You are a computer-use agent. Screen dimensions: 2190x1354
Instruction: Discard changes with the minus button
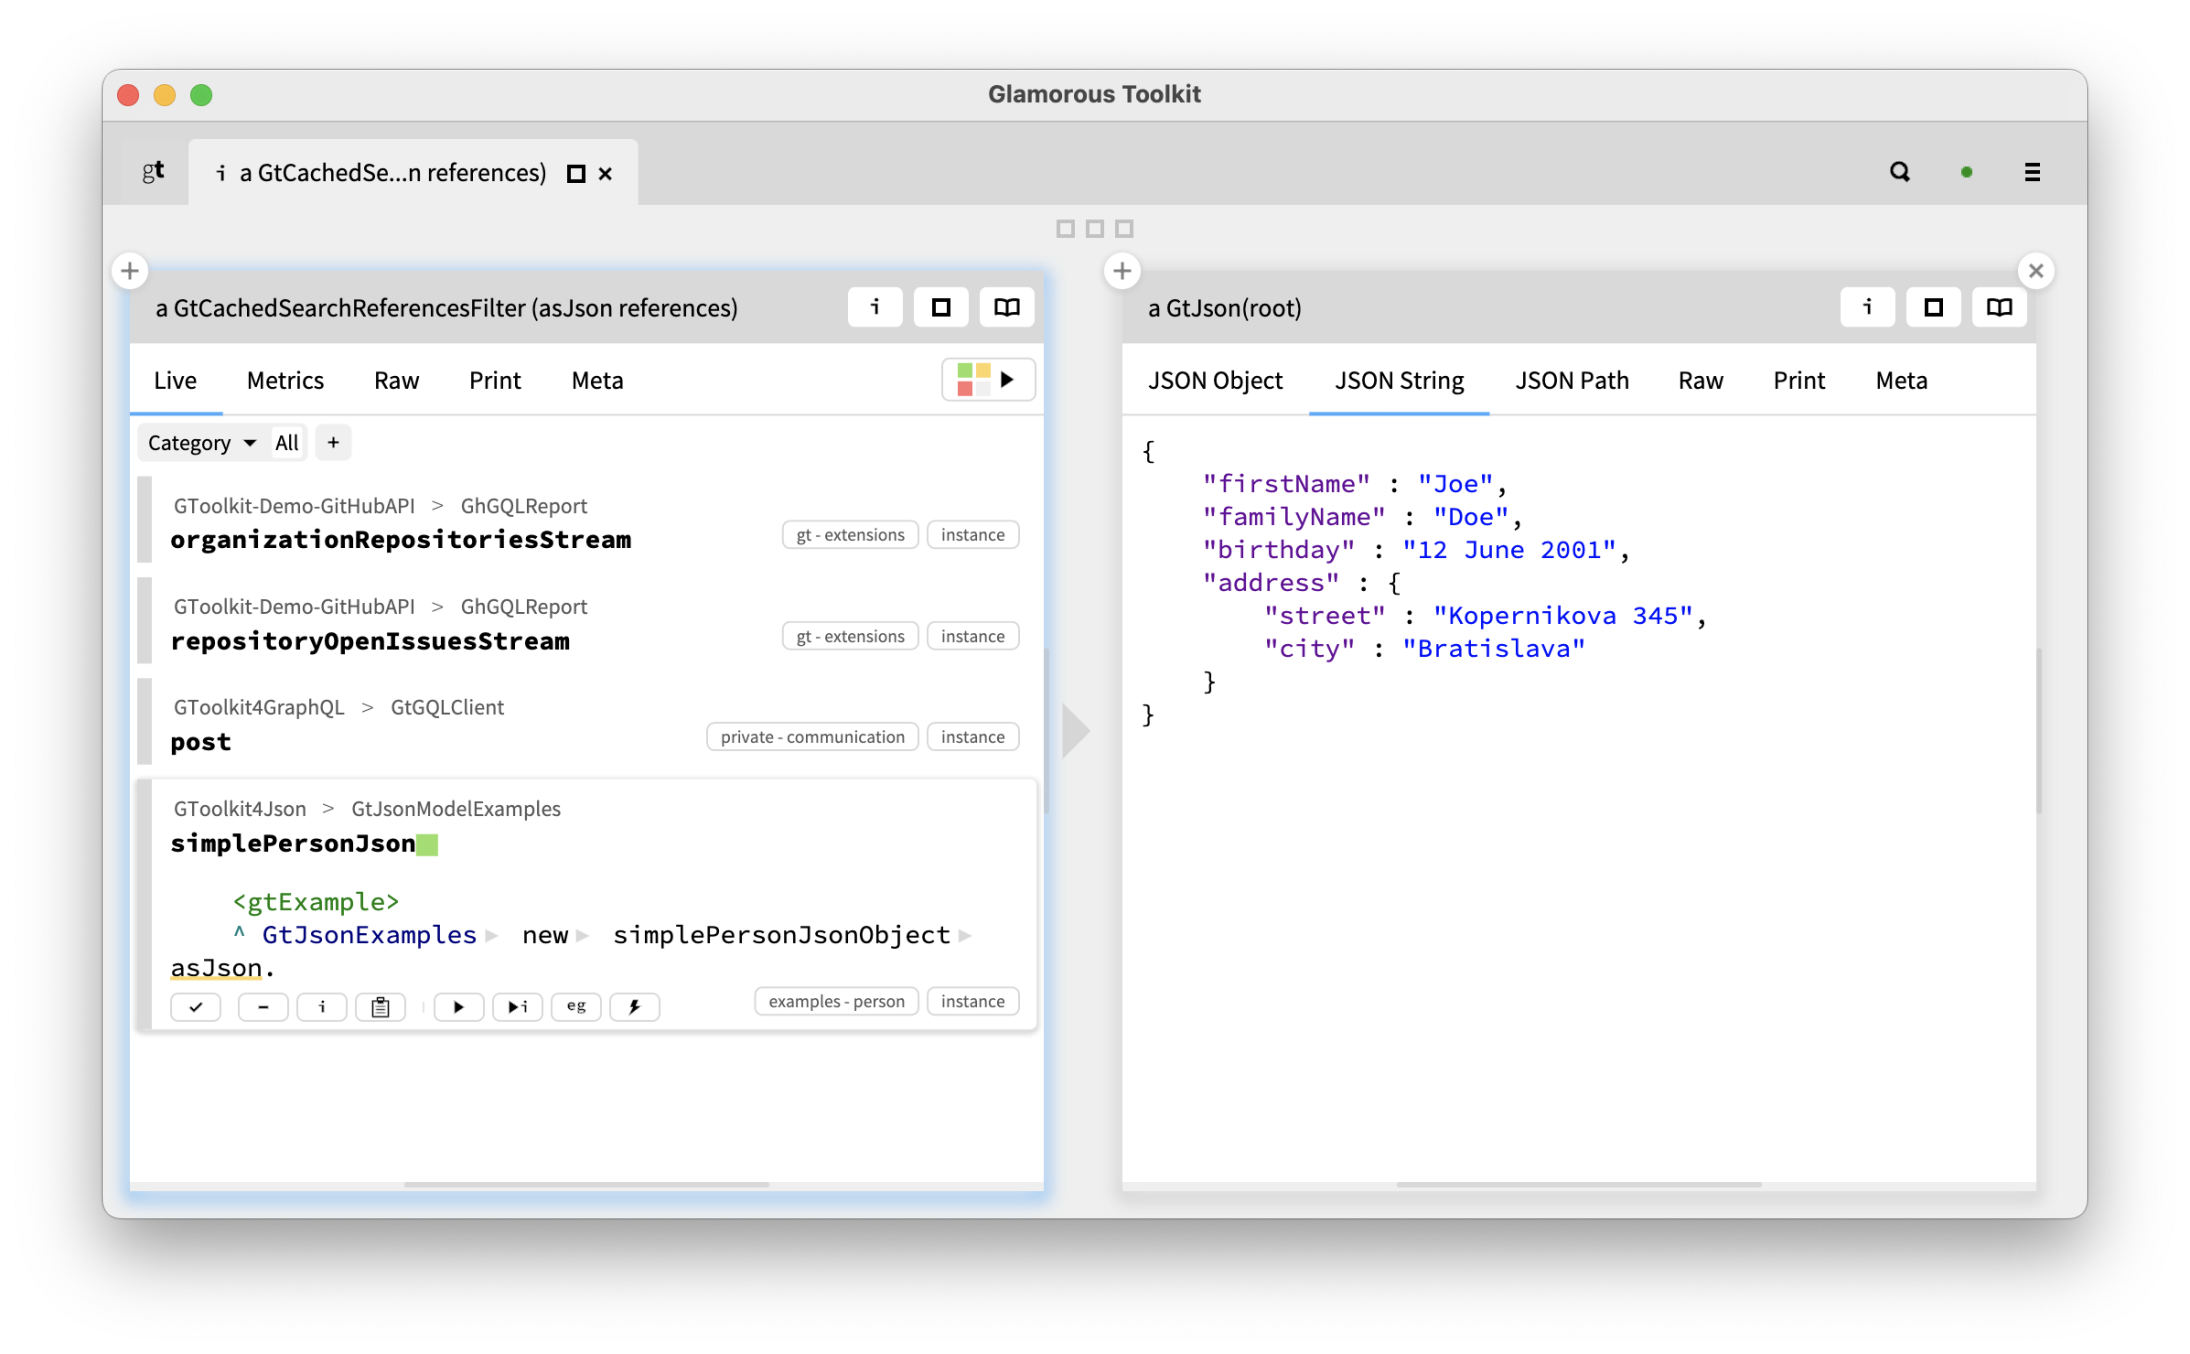tap(263, 1007)
